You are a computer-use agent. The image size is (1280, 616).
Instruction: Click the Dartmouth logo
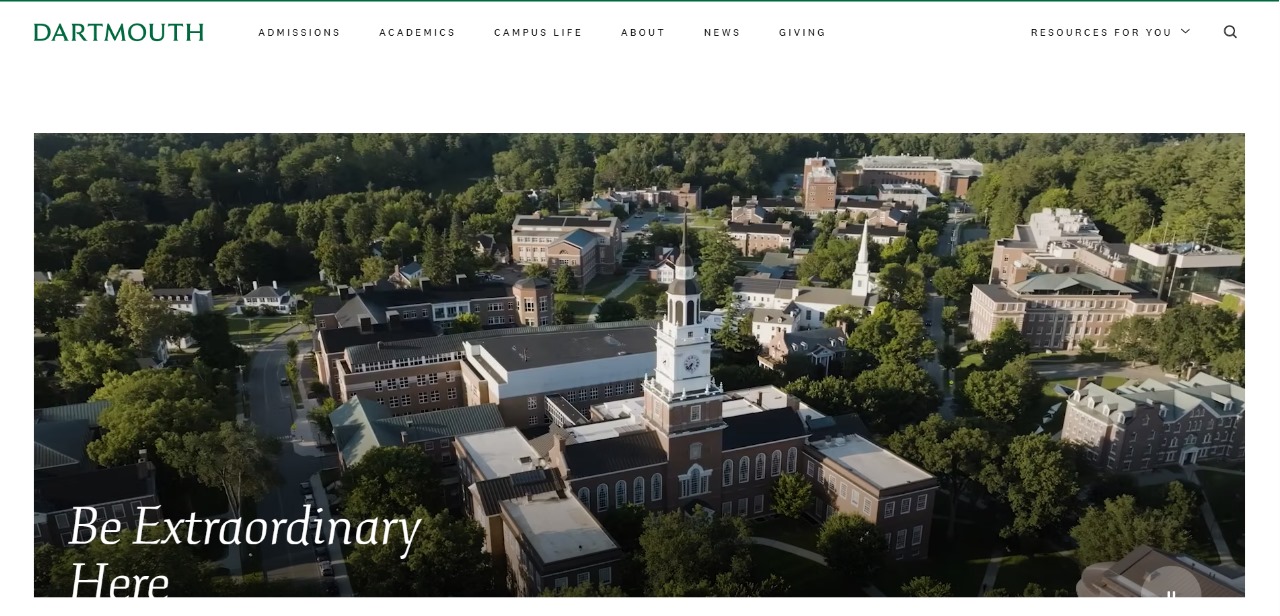pos(118,32)
